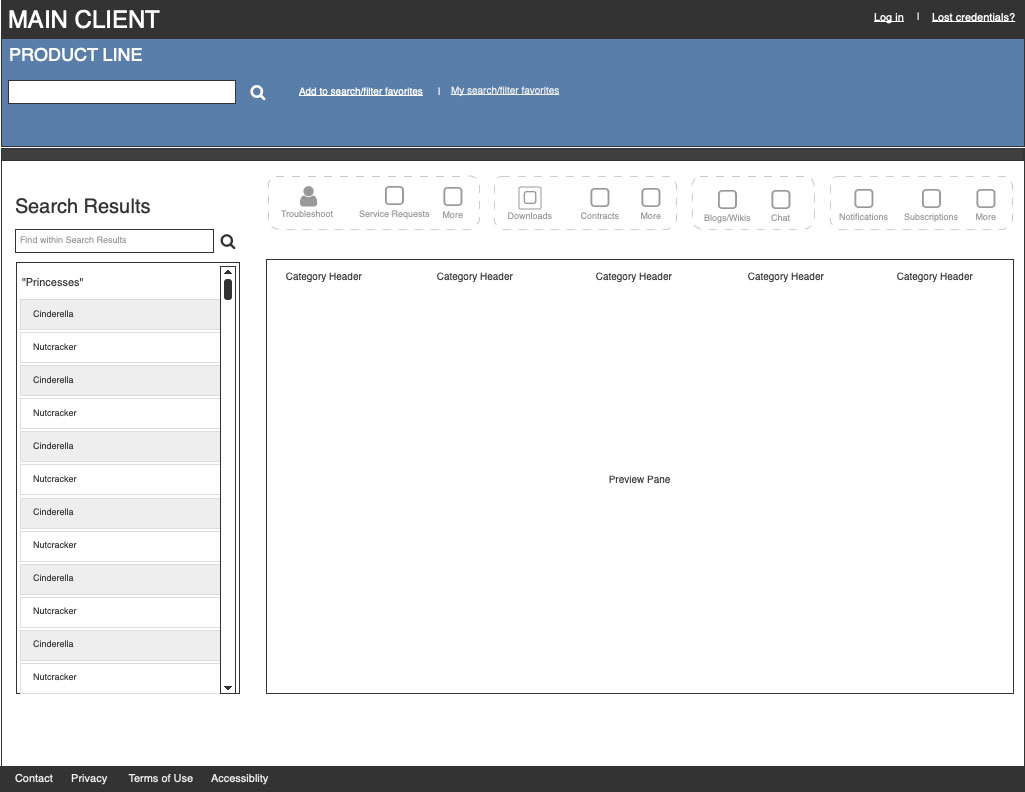Click the Find within Search Results field

pos(115,241)
